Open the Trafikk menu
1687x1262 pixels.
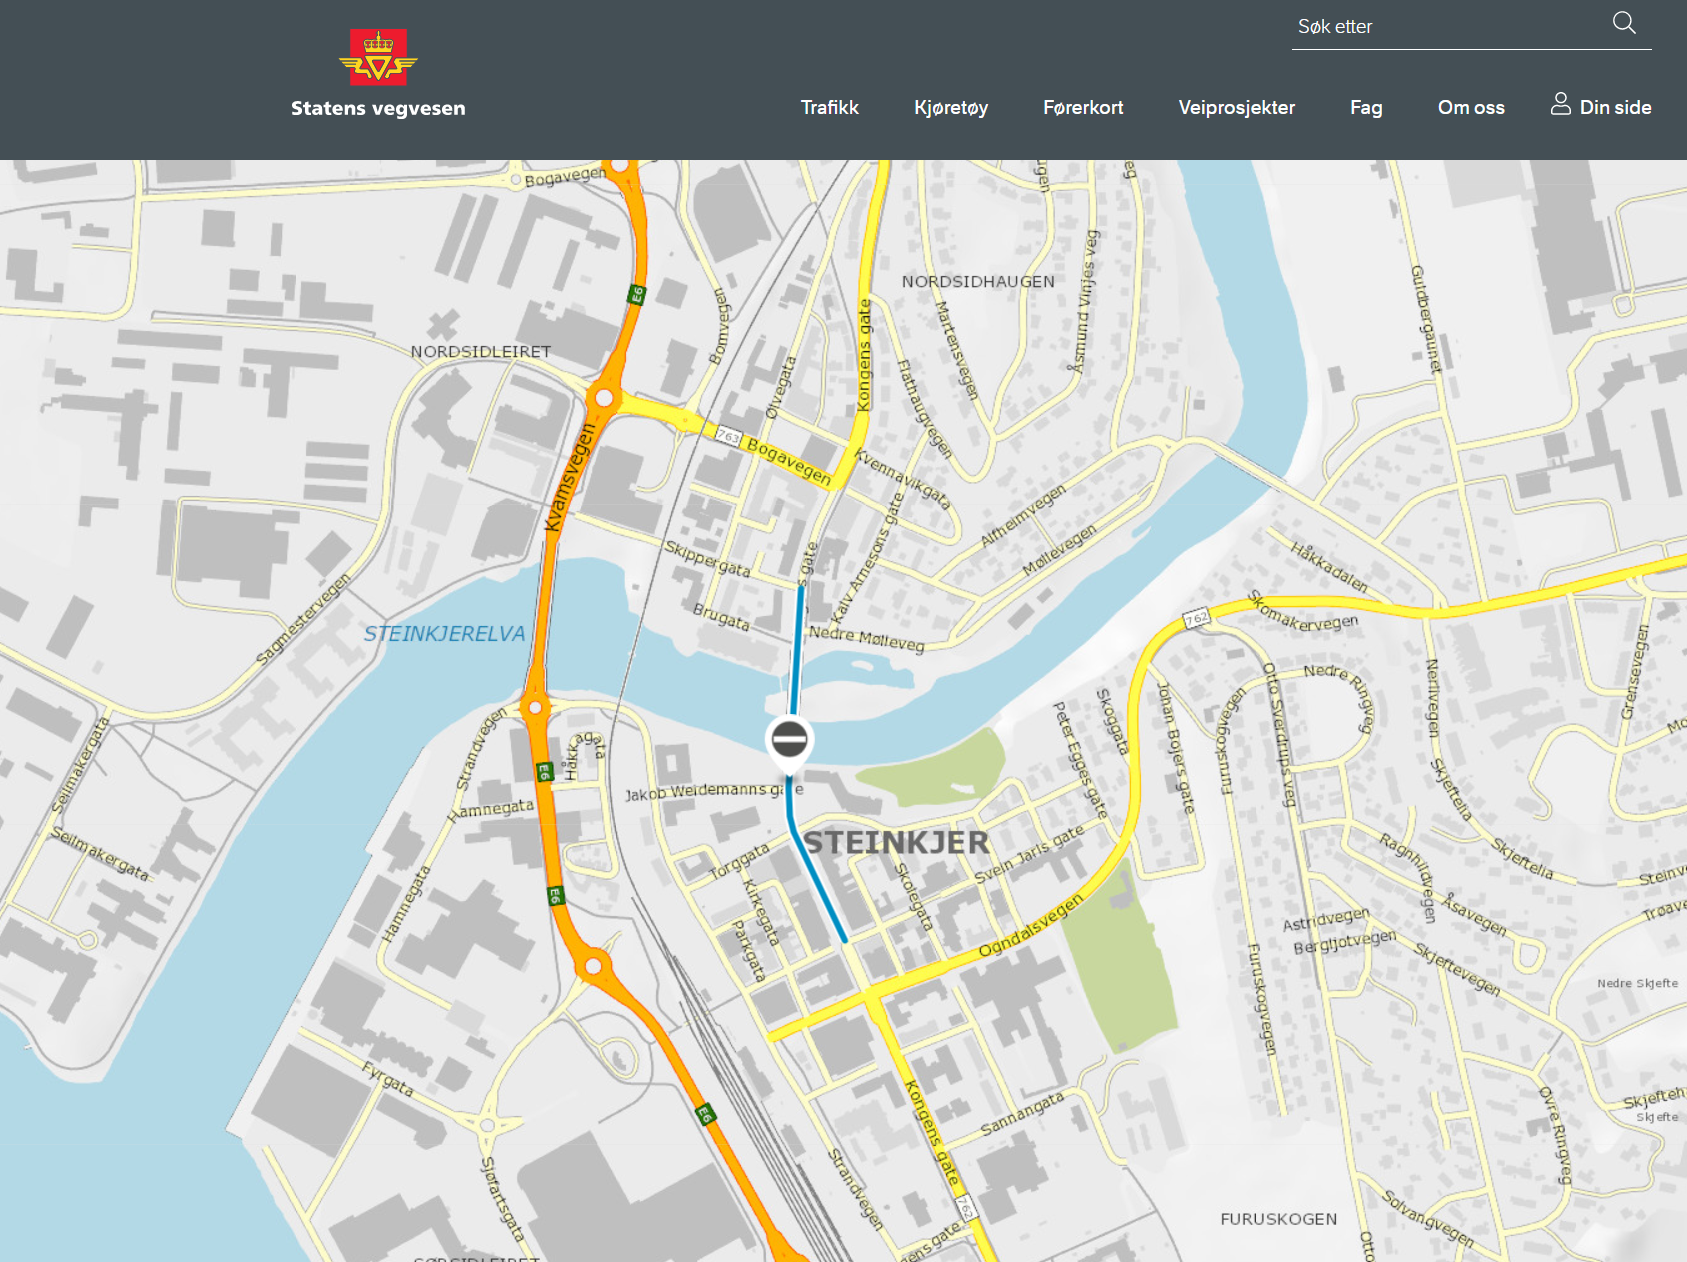click(x=829, y=108)
